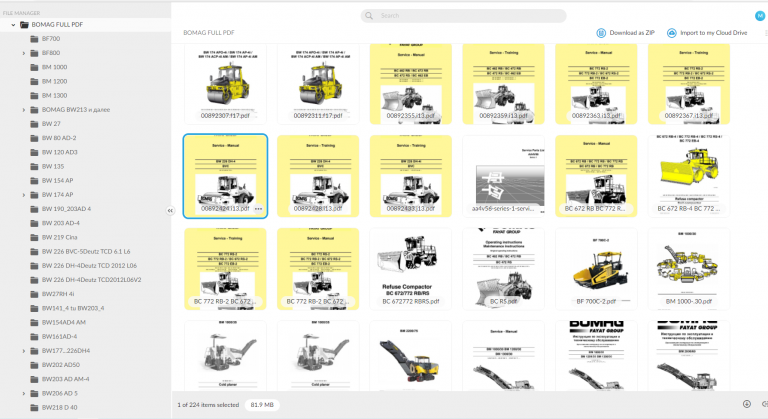This screenshot has width=768, height=419.
Task: Open the BM 1200 folder
Action: point(54,81)
